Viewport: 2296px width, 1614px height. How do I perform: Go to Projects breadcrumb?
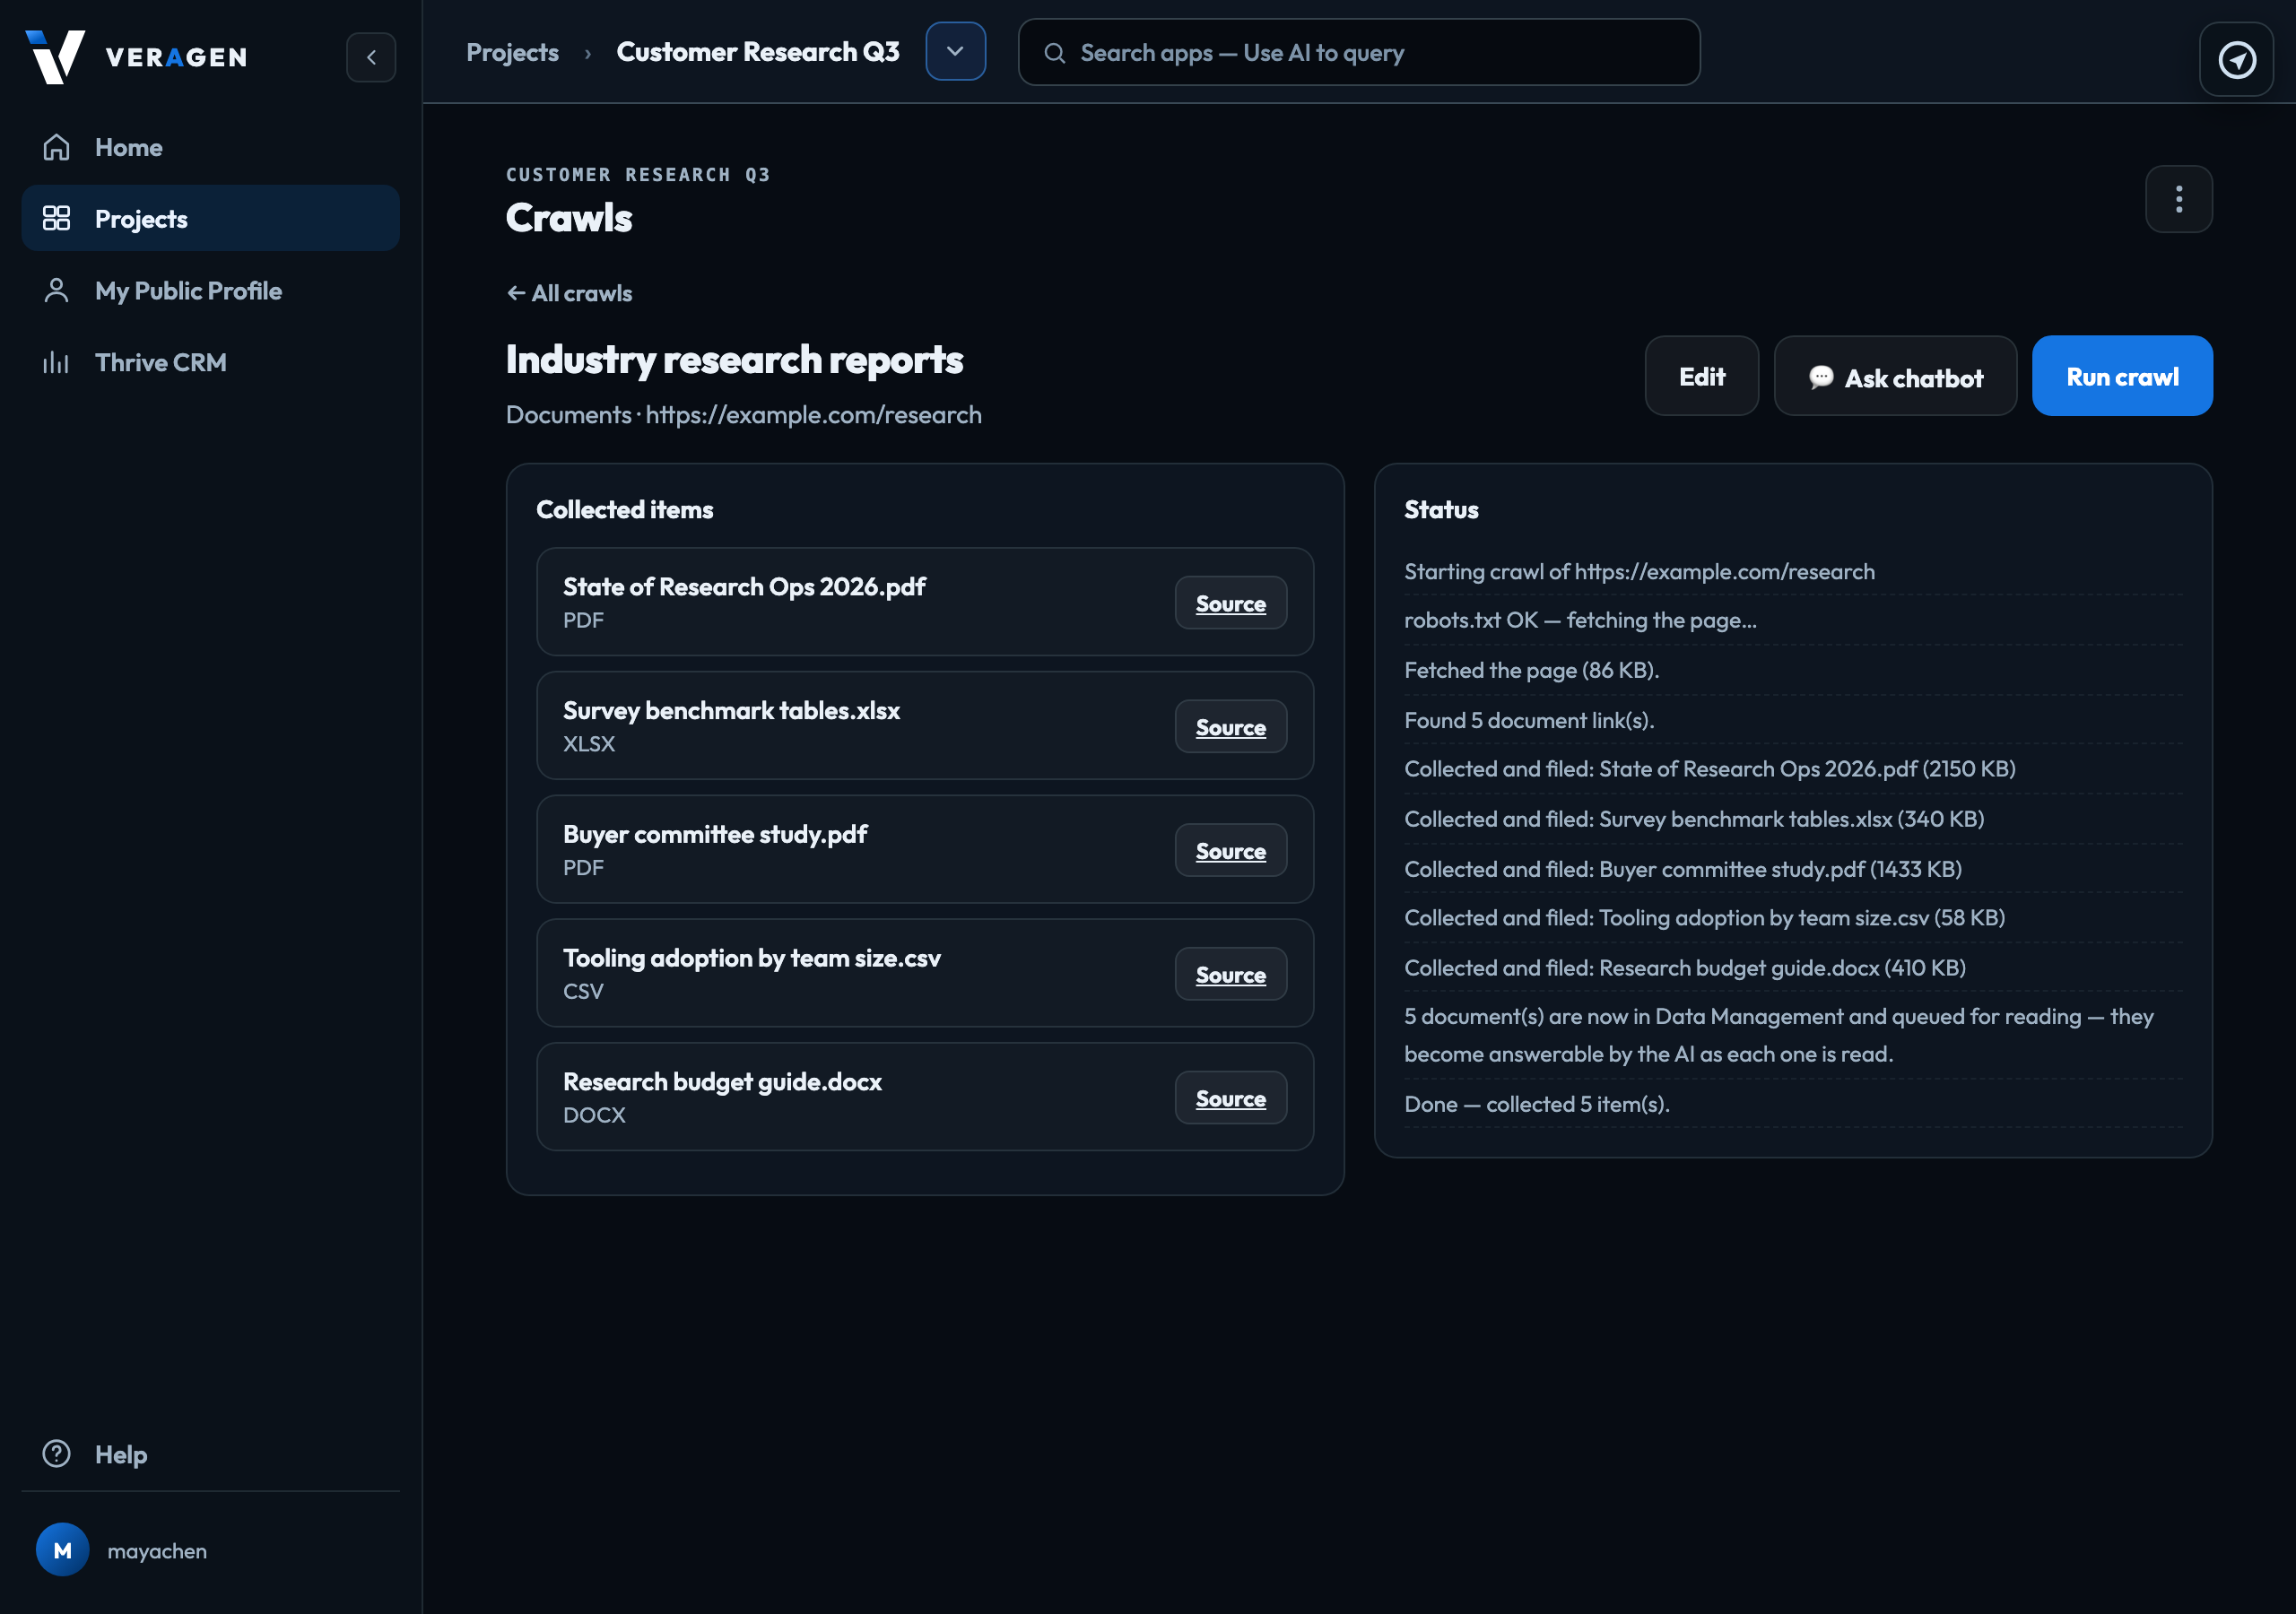[x=512, y=52]
